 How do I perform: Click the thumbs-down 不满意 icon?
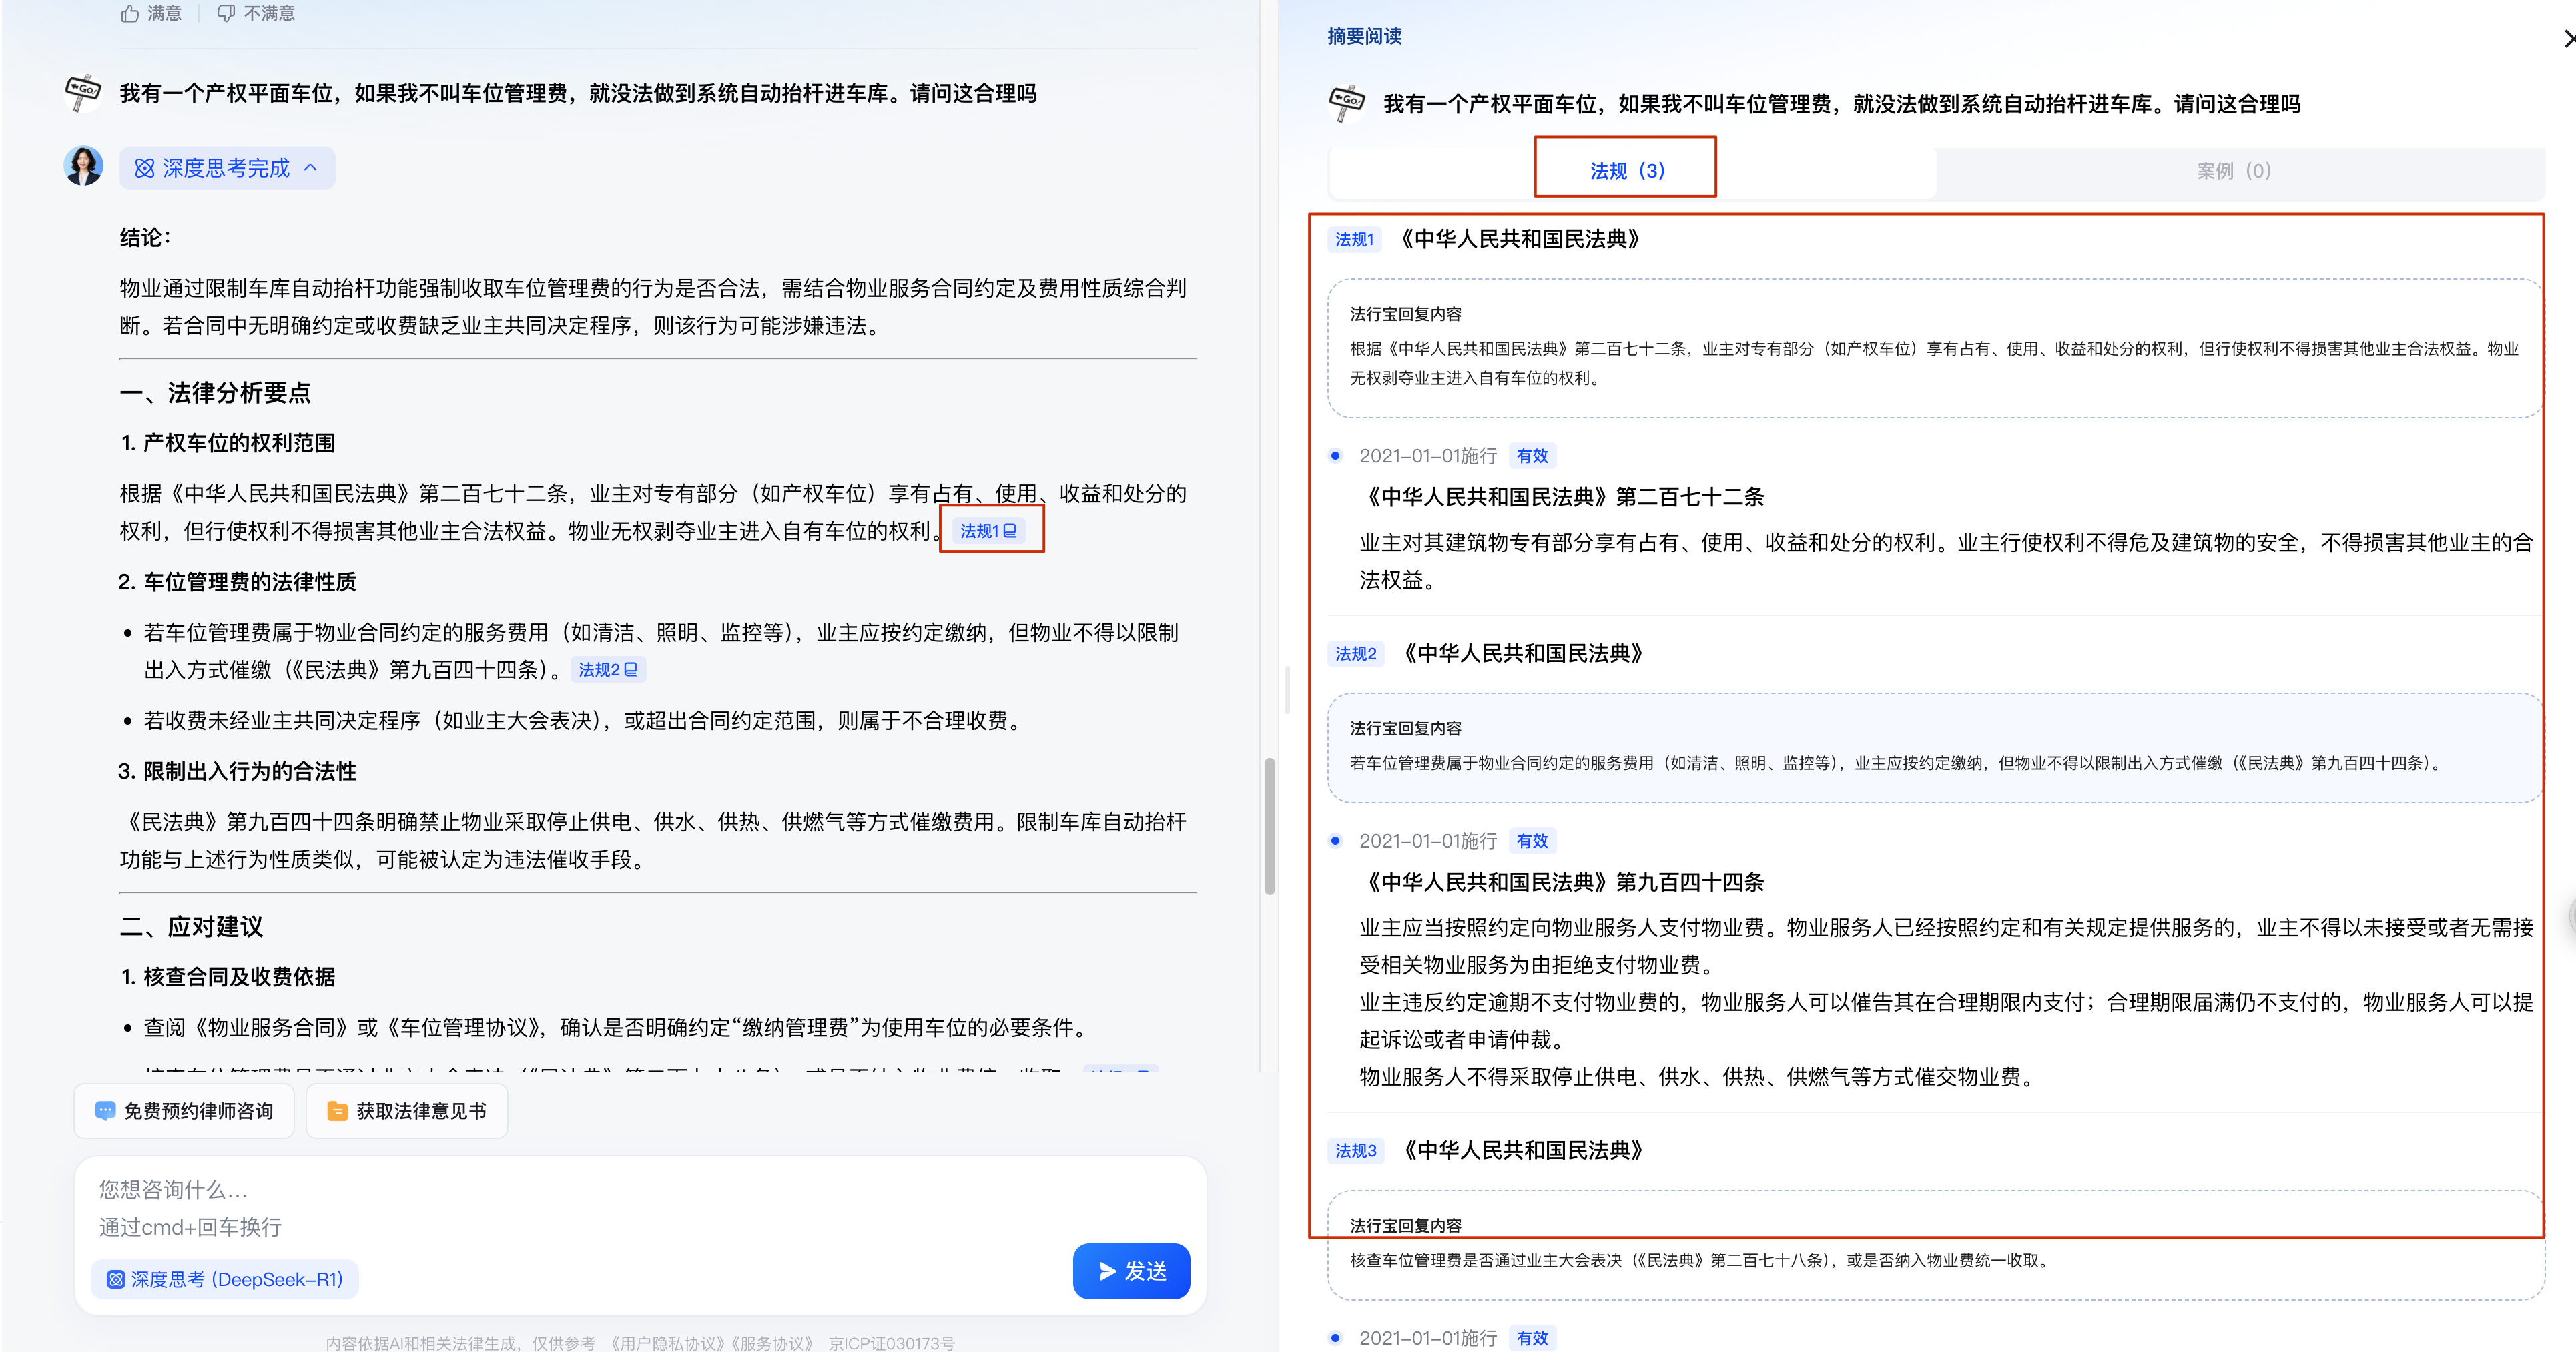pyautogui.click(x=227, y=13)
